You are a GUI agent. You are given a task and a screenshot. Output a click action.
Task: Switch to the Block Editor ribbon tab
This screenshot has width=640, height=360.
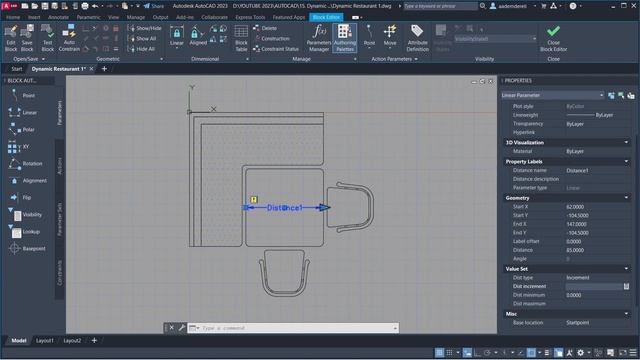(326, 17)
